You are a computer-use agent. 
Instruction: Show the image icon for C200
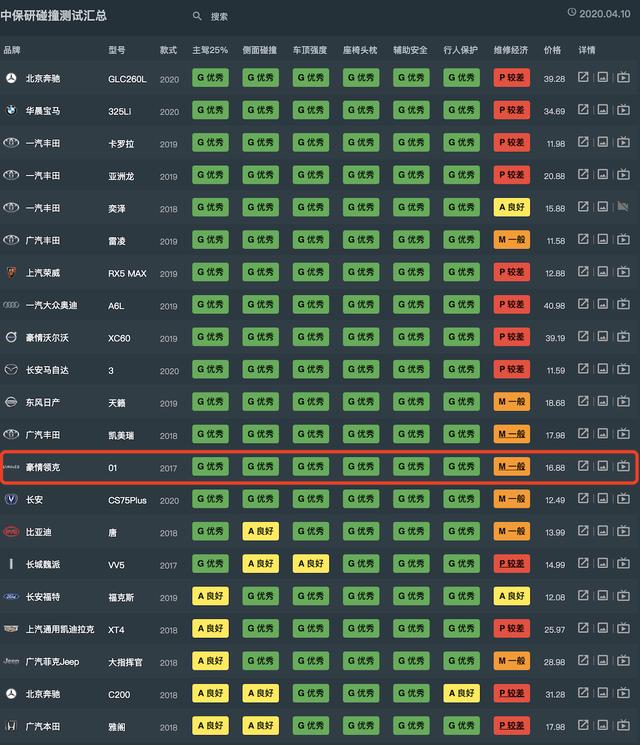[602, 693]
